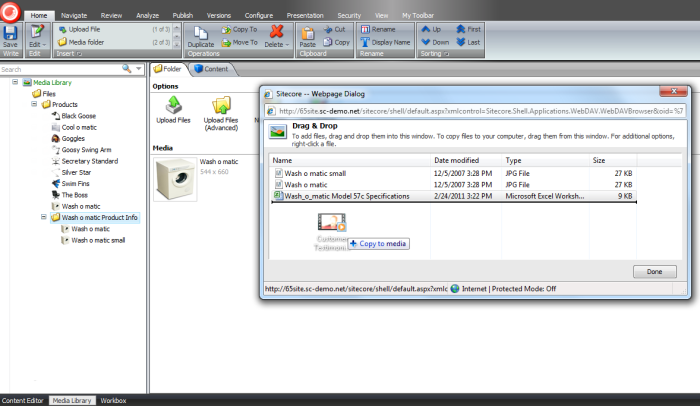Viewport: 700px width, 406px height.
Task: Collapse the Products folder node
Action: [x=34, y=104]
